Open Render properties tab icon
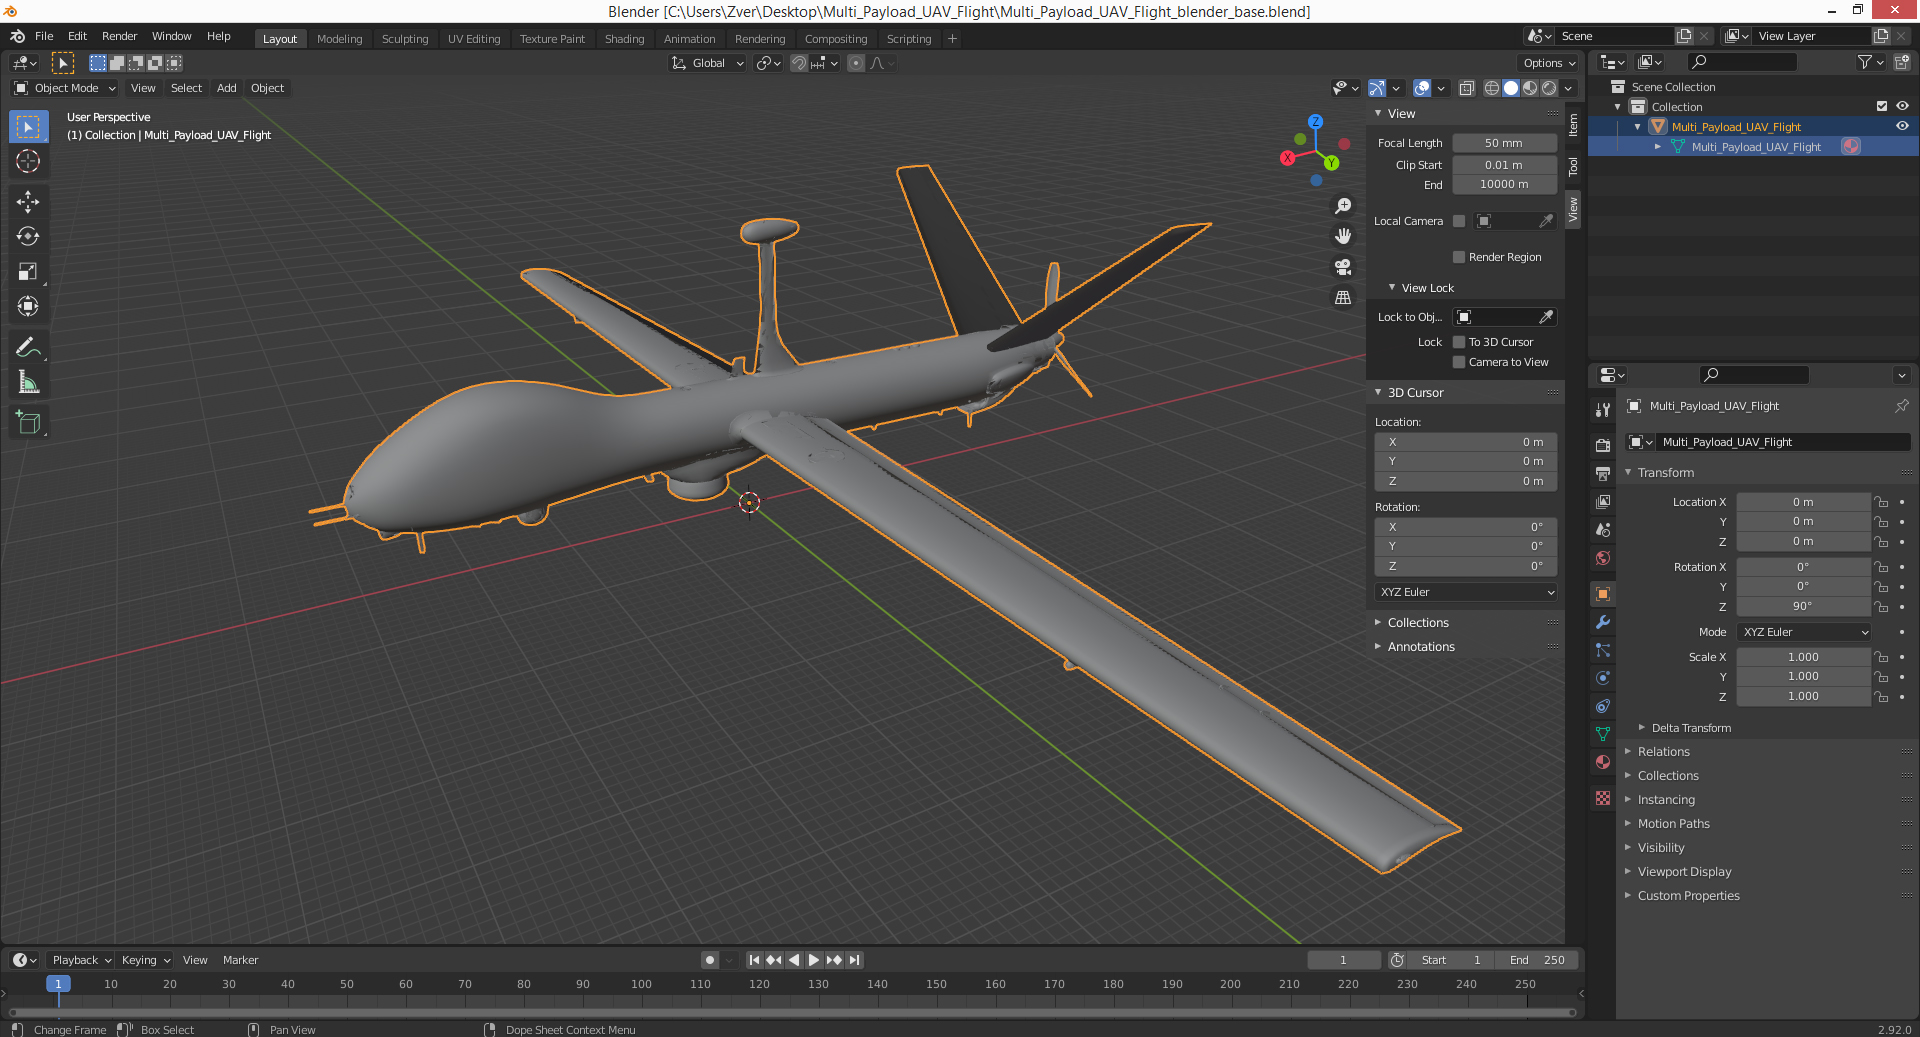Image resolution: width=1920 pixels, height=1037 pixels. (x=1603, y=445)
